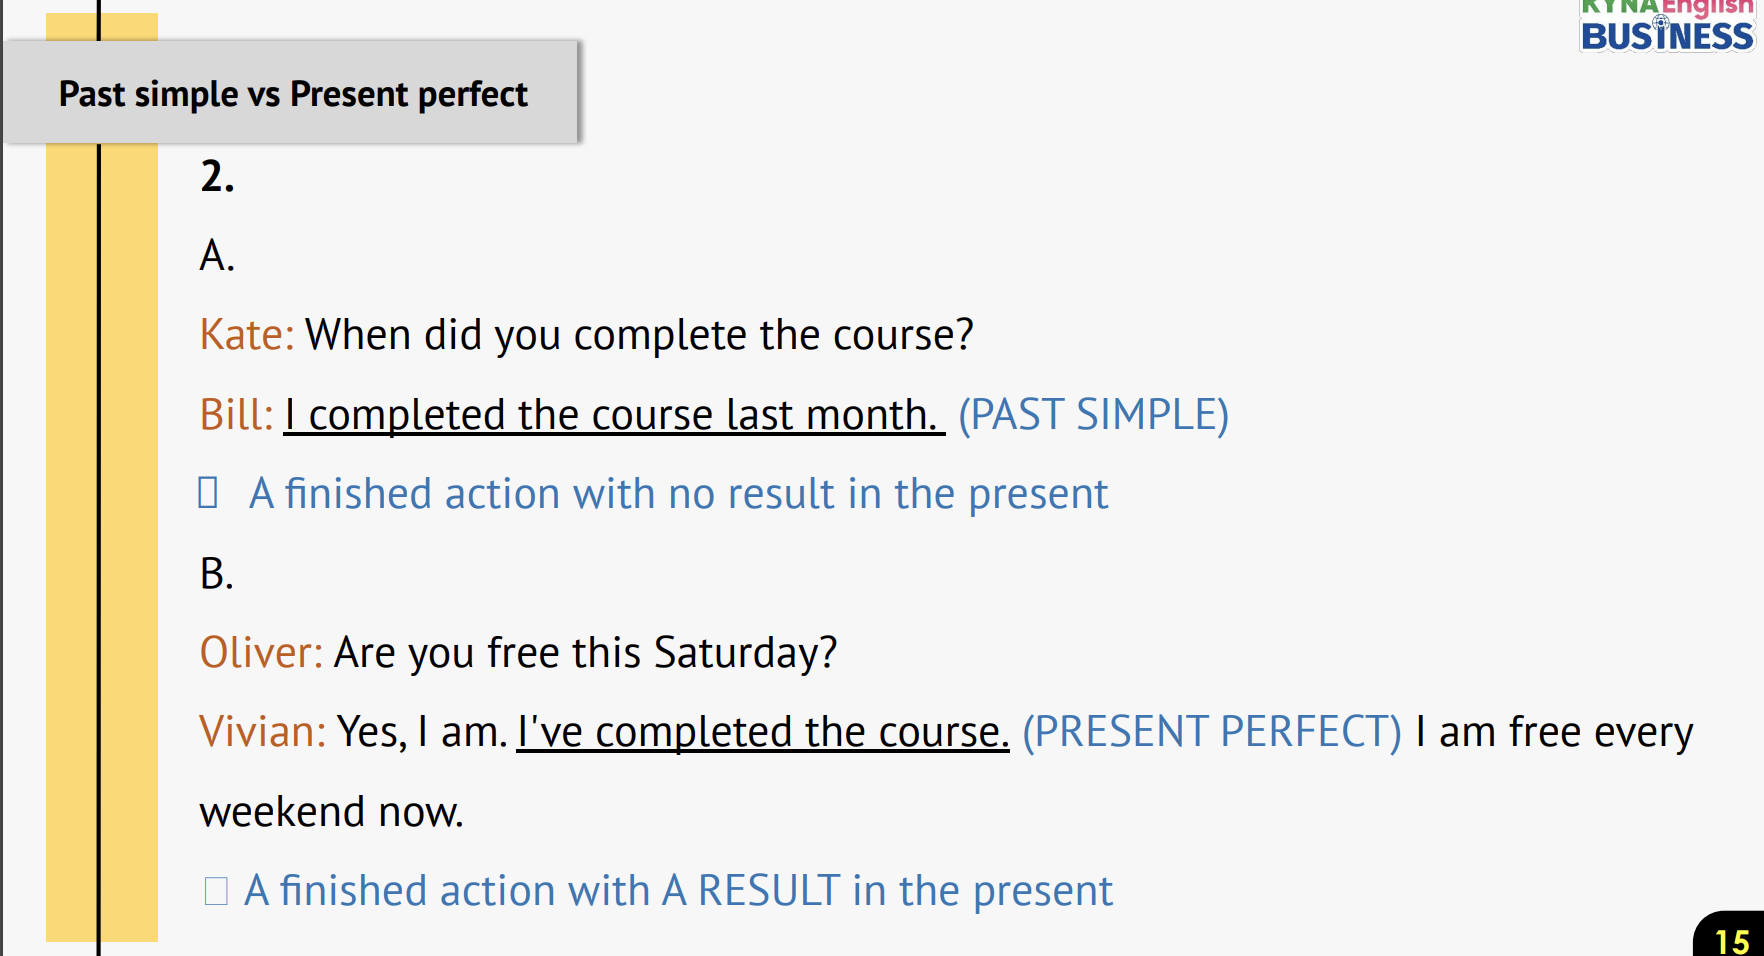Click the square bullet before "no result" line
The image size is (1764, 956).
pyautogui.click(x=208, y=493)
